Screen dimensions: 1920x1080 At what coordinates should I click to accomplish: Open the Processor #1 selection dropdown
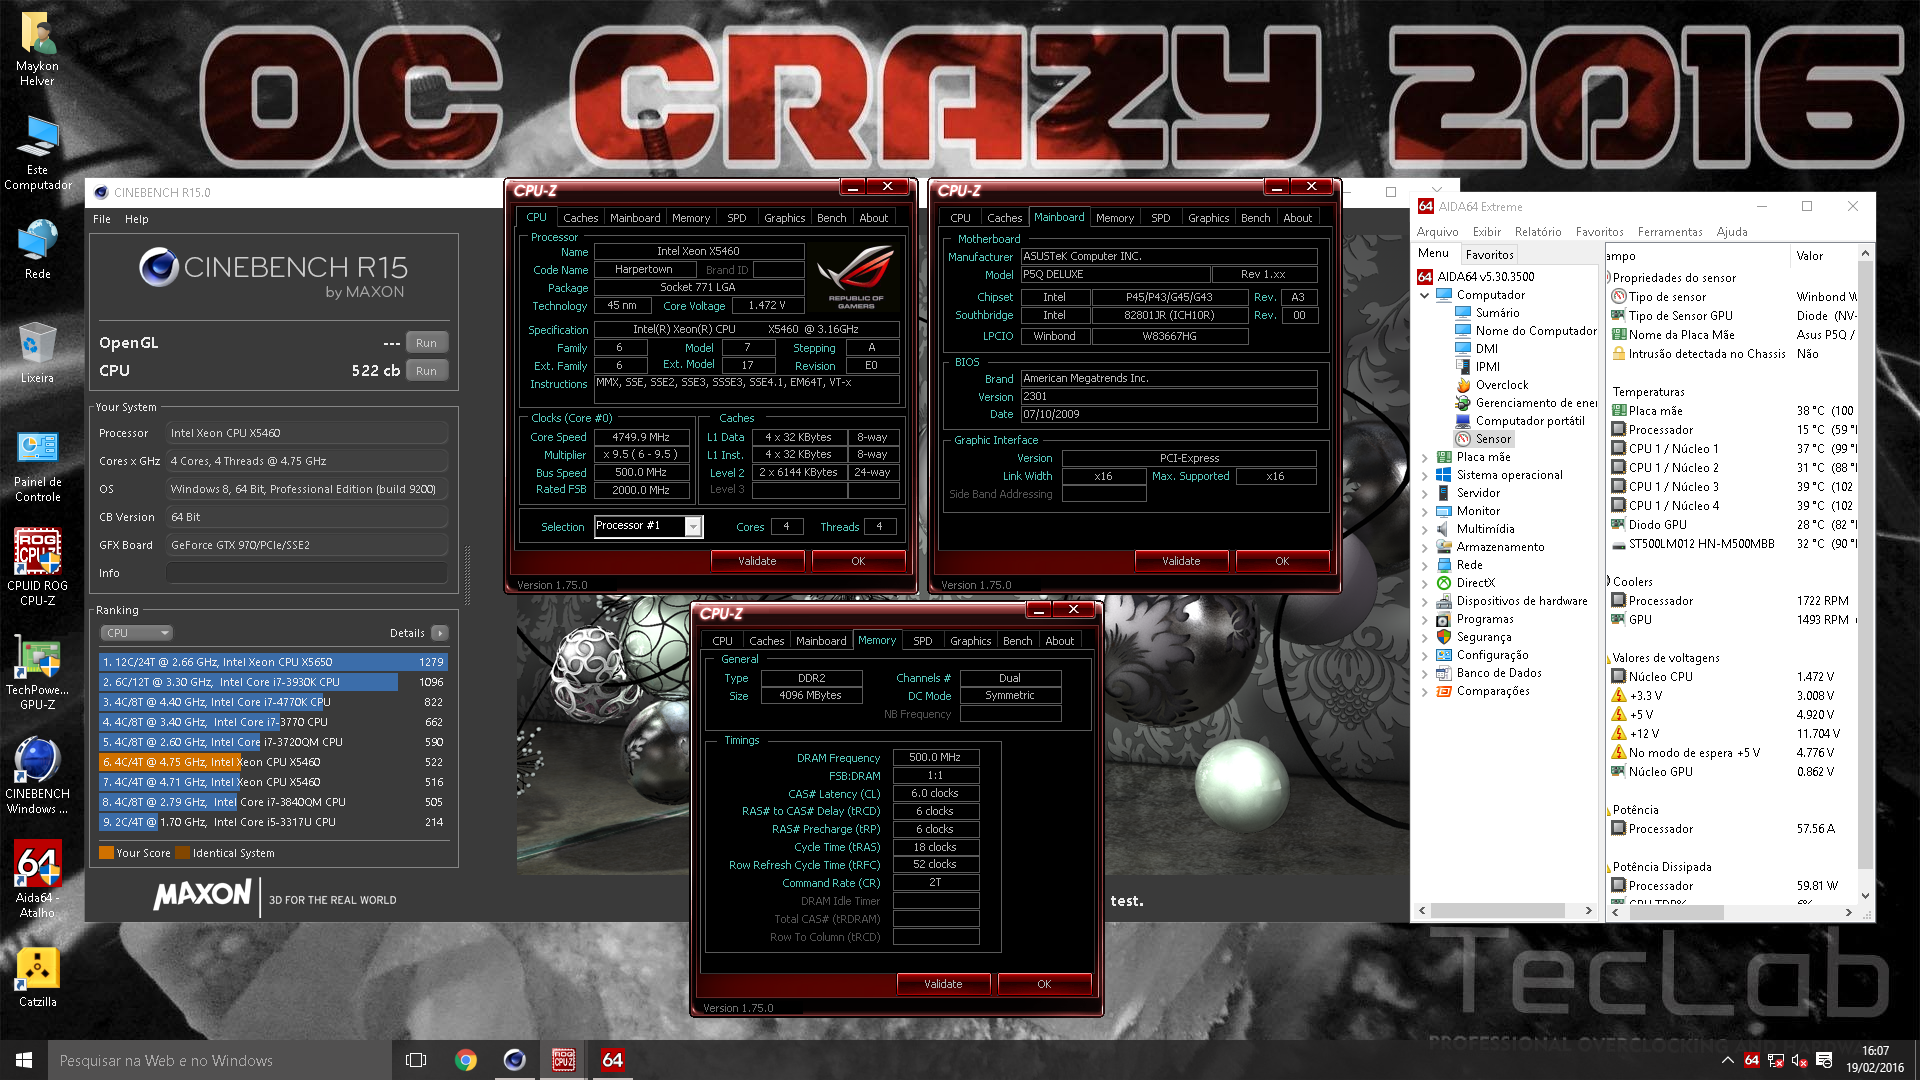click(x=692, y=527)
